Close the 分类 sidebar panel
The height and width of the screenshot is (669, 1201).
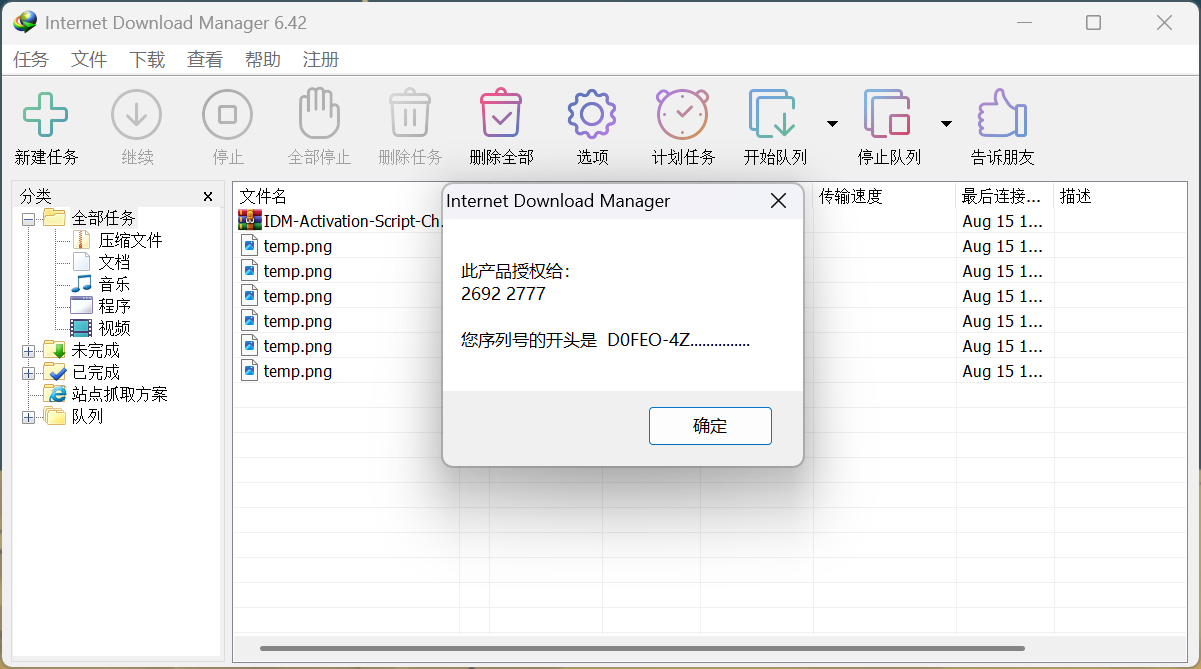coord(208,197)
